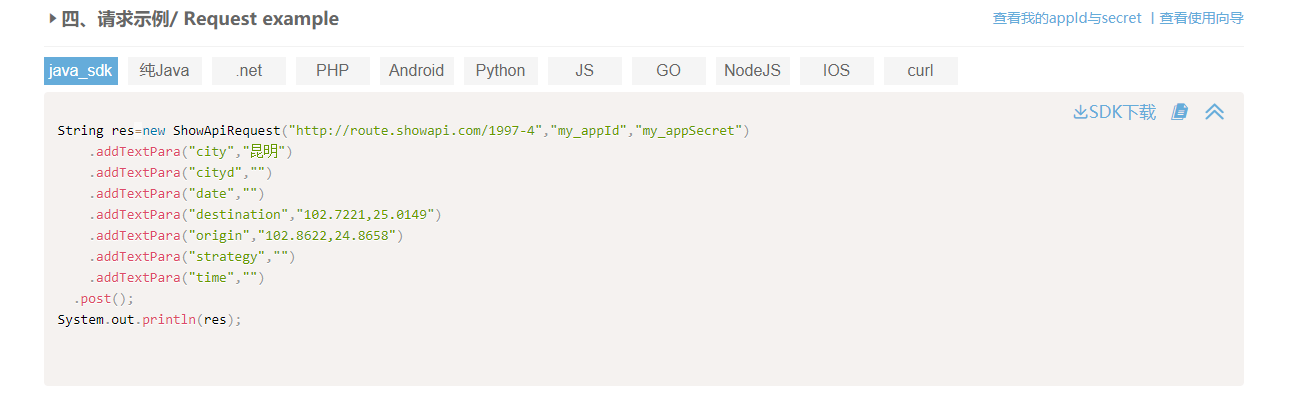
Task: Select the java_sdk tab
Action: (80, 70)
